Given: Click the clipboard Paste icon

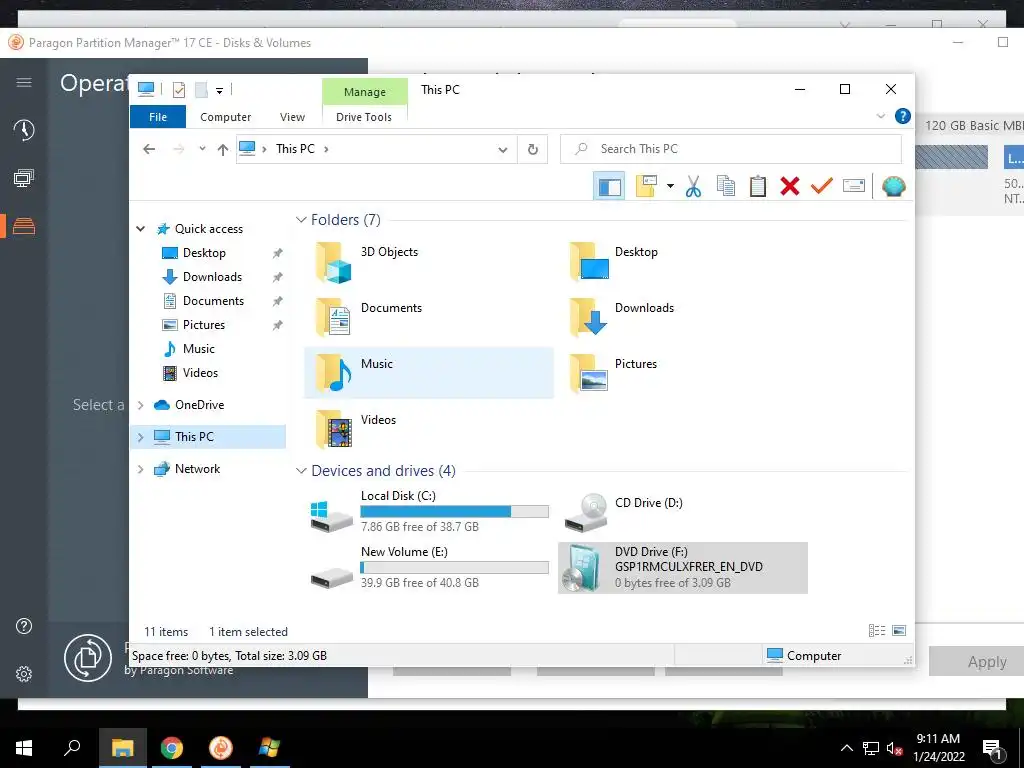Looking at the screenshot, I should tap(758, 186).
